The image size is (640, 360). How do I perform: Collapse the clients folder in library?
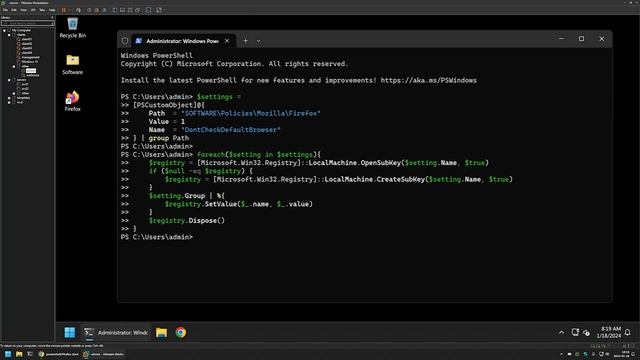click(x=9, y=35)
